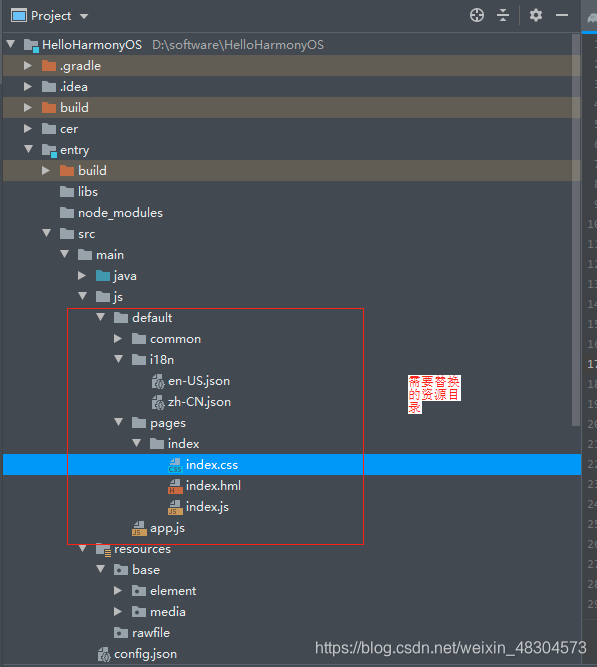Select the index.js file
Image resolution: width=597 pixels, height=667 pixels.
[x=207, y=507]
